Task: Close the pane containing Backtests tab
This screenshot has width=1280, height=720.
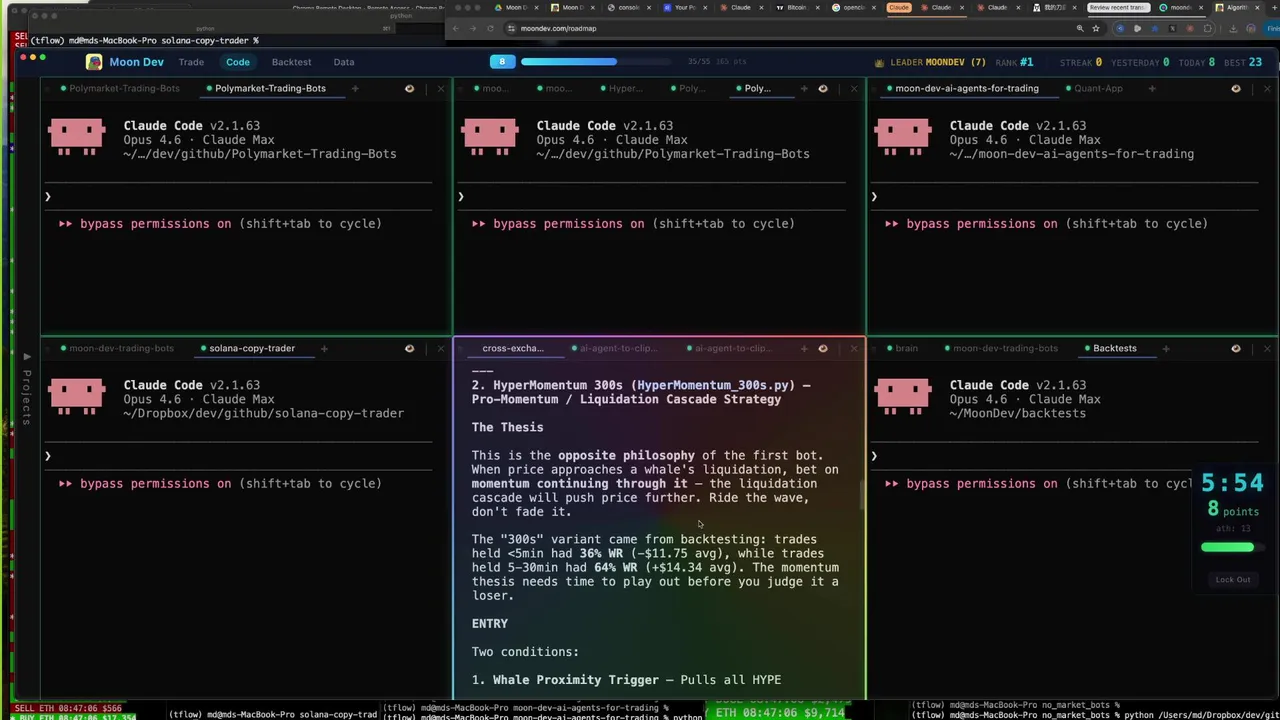Action: pyautogui.click(x=1267, y=348)
